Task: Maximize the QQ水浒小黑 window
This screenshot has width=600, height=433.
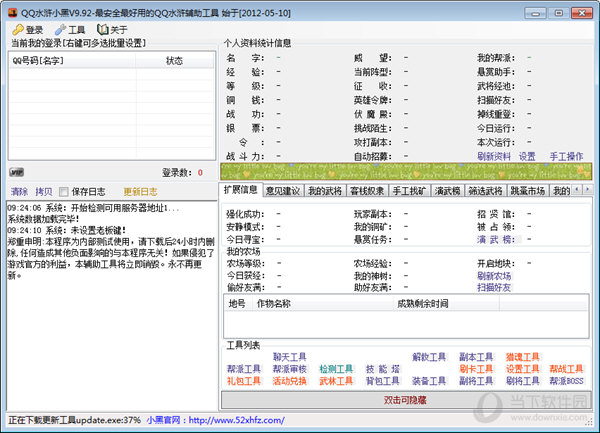Action: coord(558,13)
